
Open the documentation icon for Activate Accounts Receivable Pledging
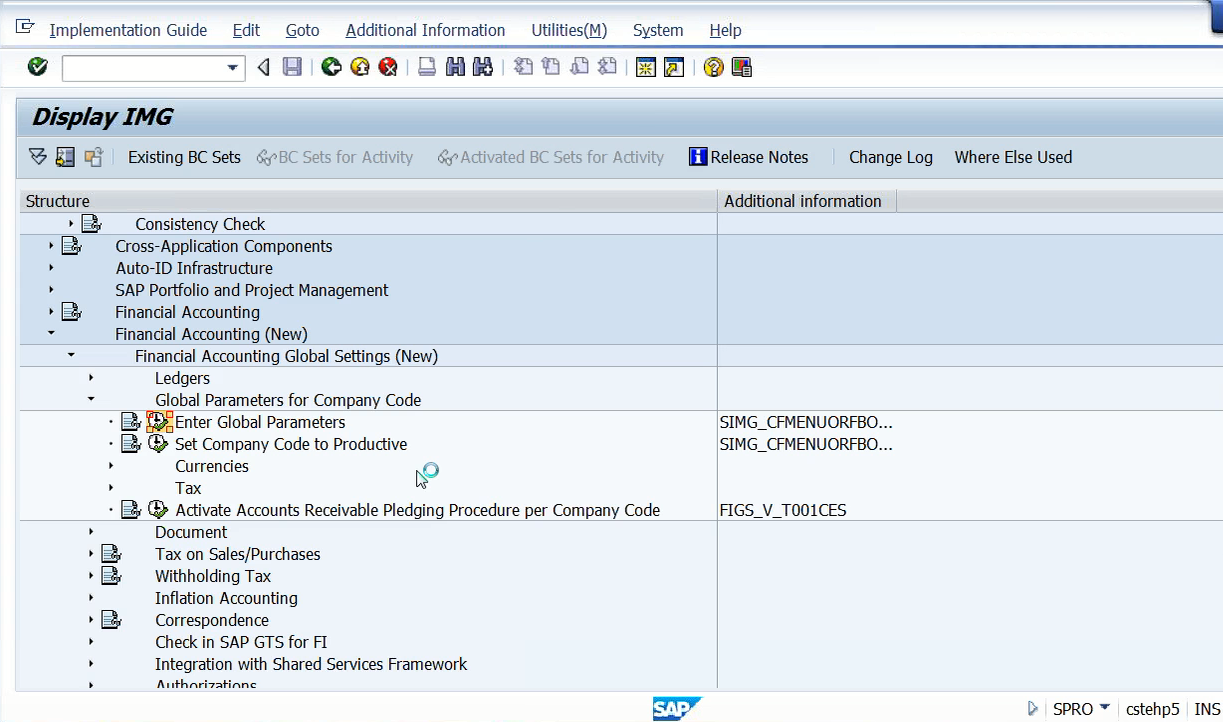131,510
